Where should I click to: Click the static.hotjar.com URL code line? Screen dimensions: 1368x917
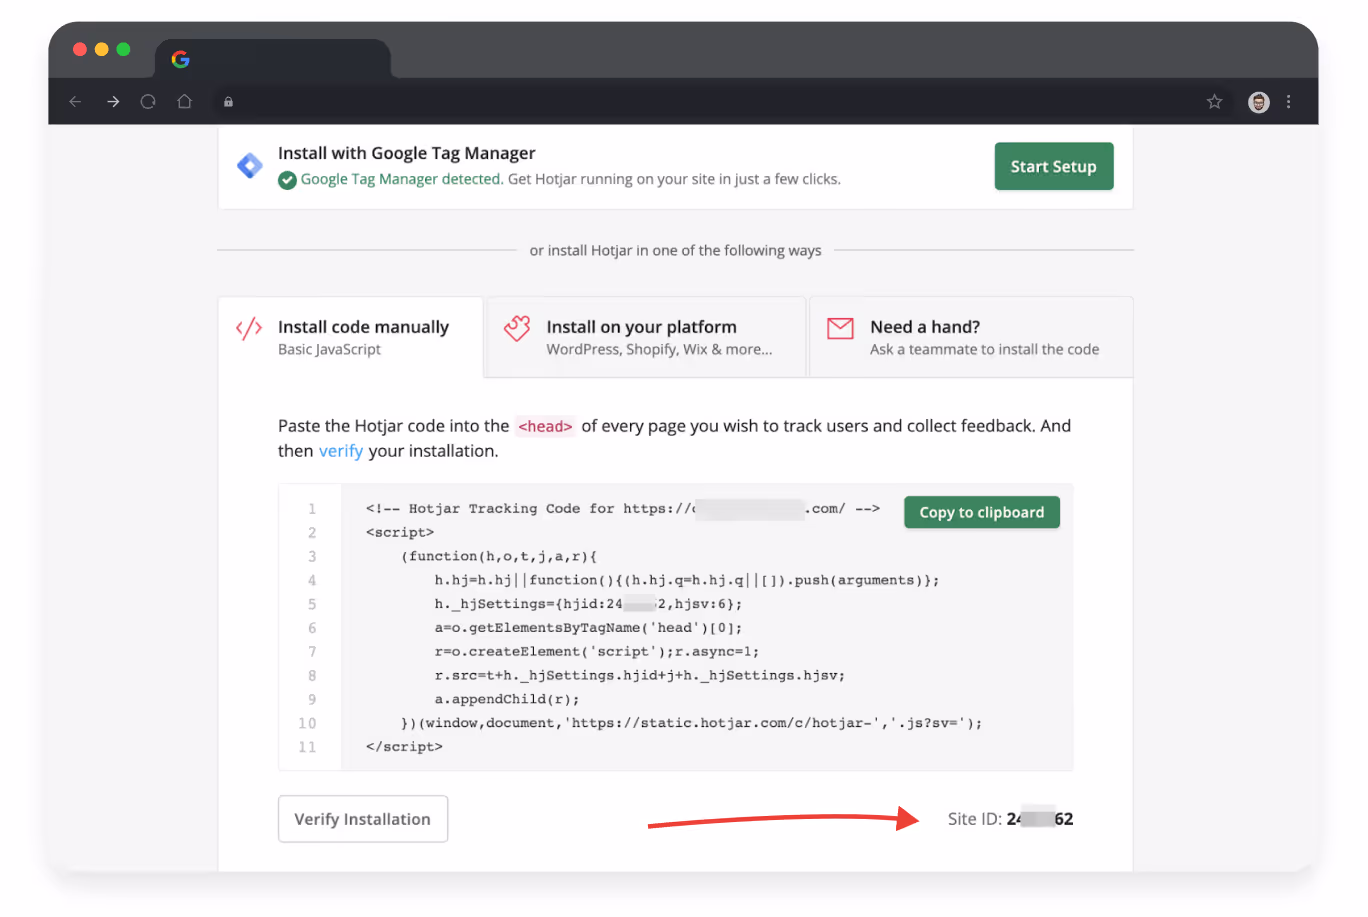click(691, 723)
